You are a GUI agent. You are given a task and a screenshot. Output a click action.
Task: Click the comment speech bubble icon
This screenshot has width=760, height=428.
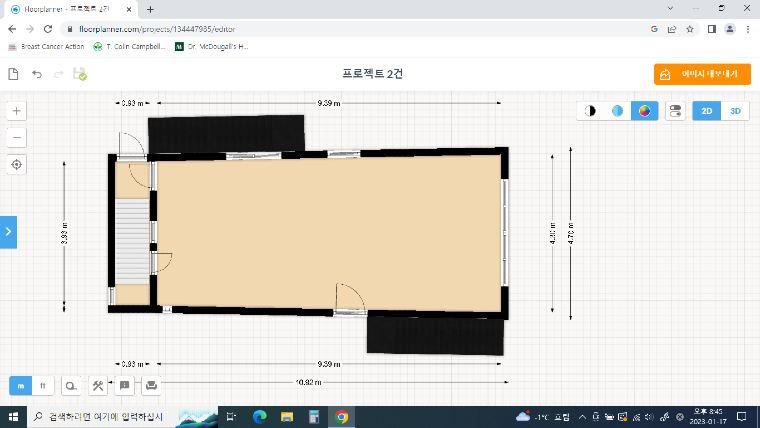pos(124,385)
